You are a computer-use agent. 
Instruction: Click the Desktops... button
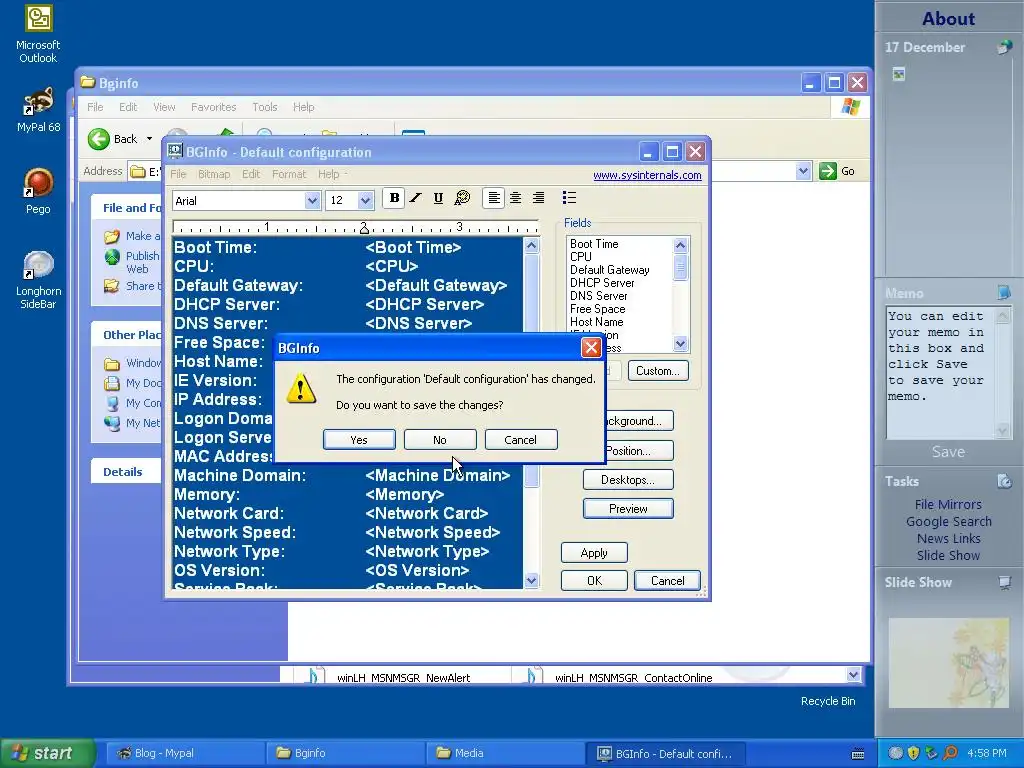click(x=628, y=479)
